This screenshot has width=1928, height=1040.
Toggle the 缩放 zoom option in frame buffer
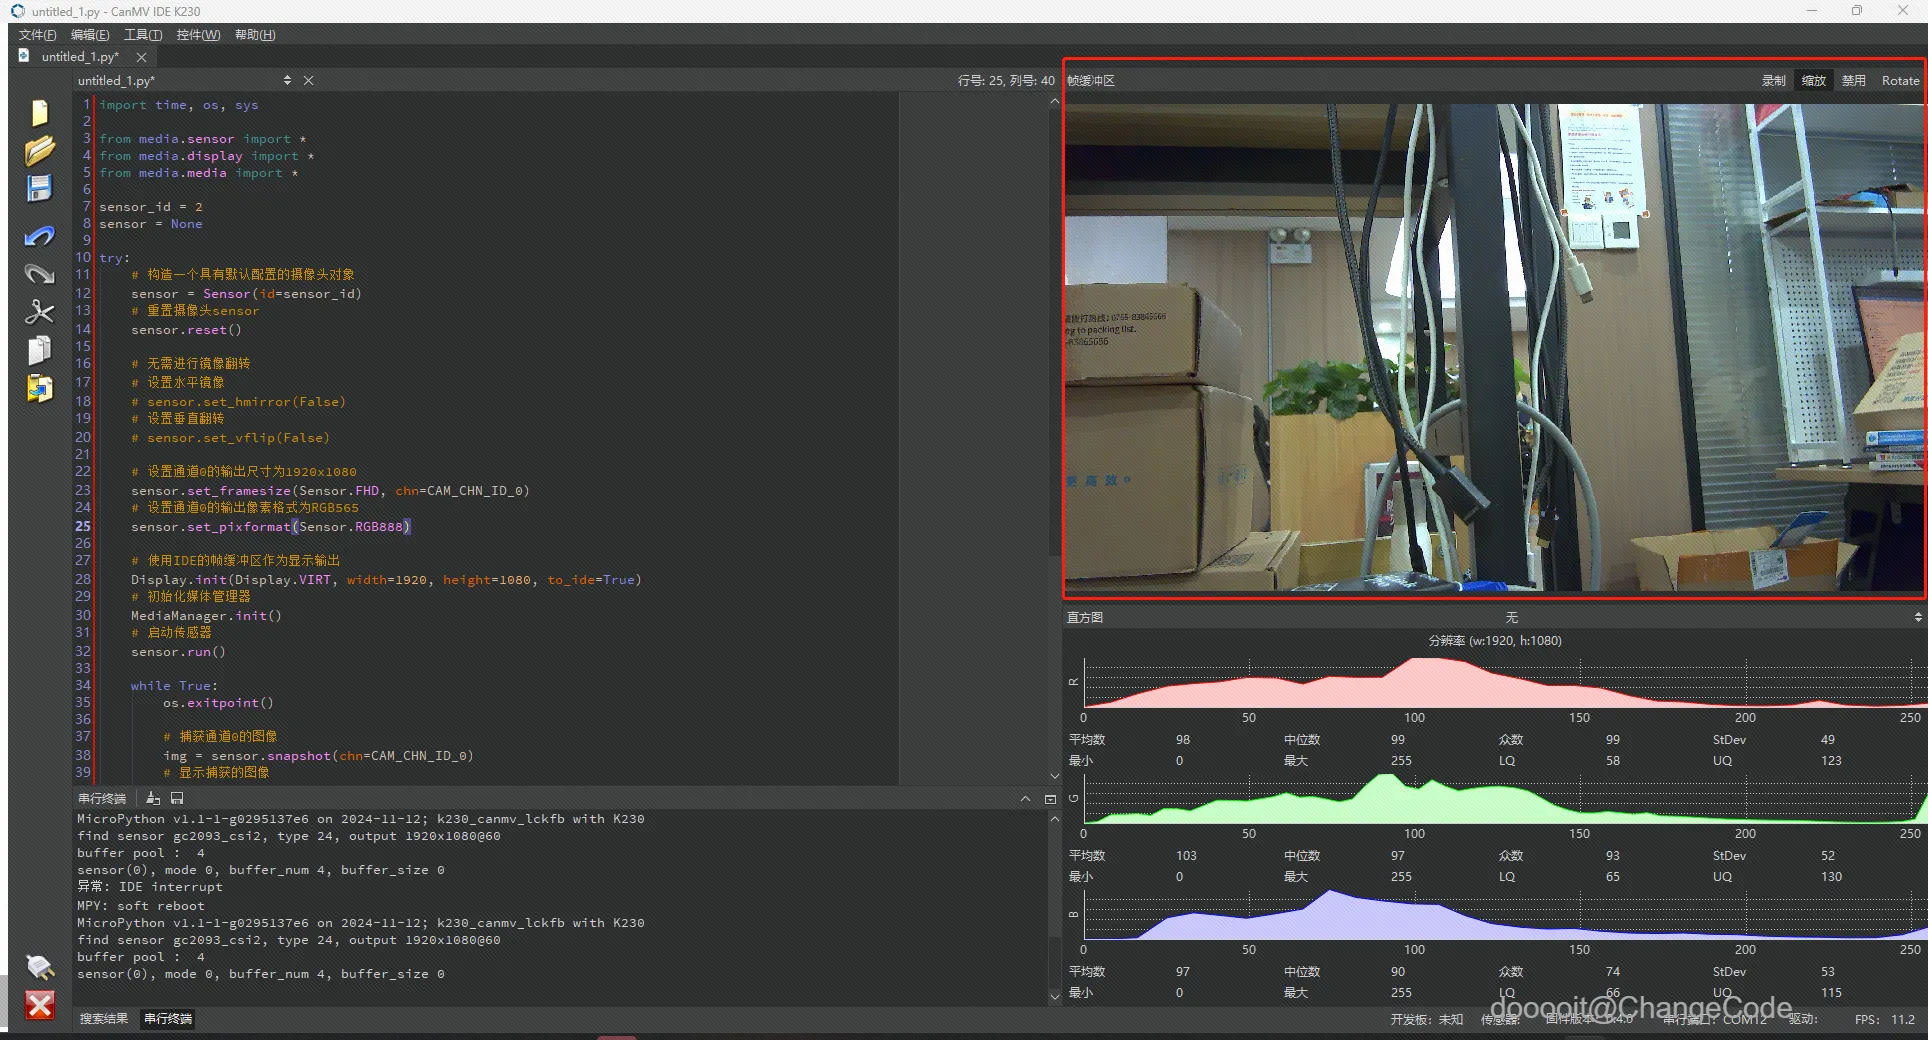[1813, 81]
